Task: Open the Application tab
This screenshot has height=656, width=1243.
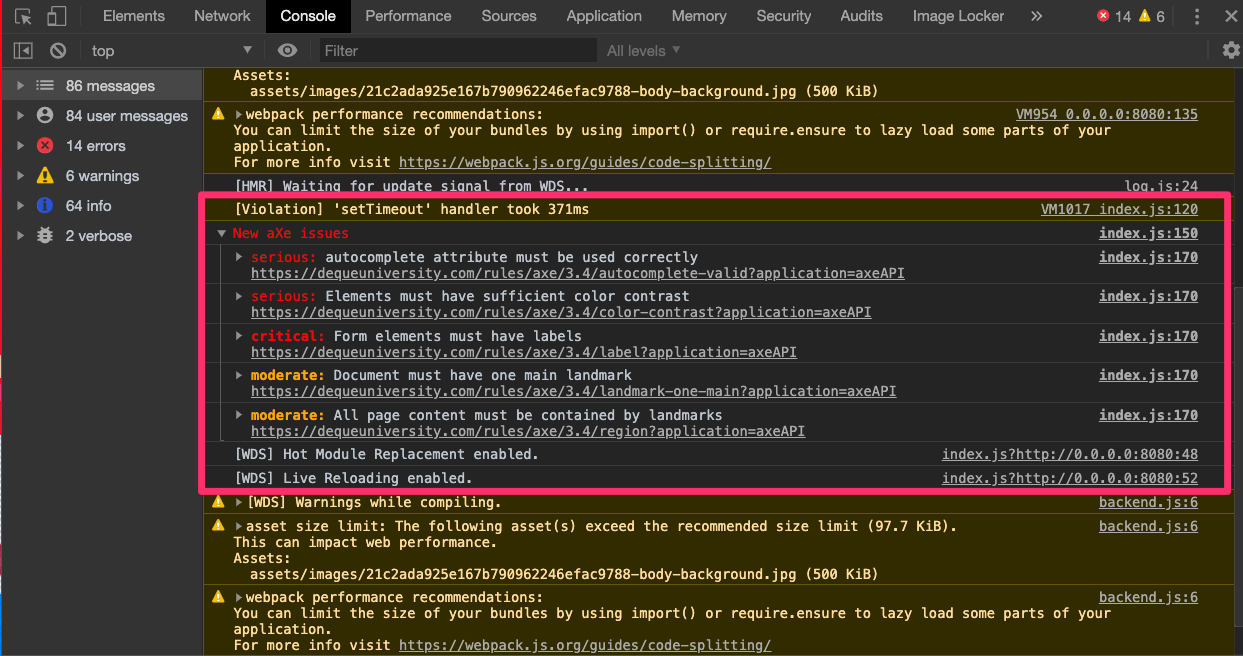Action: click(604, 16)
